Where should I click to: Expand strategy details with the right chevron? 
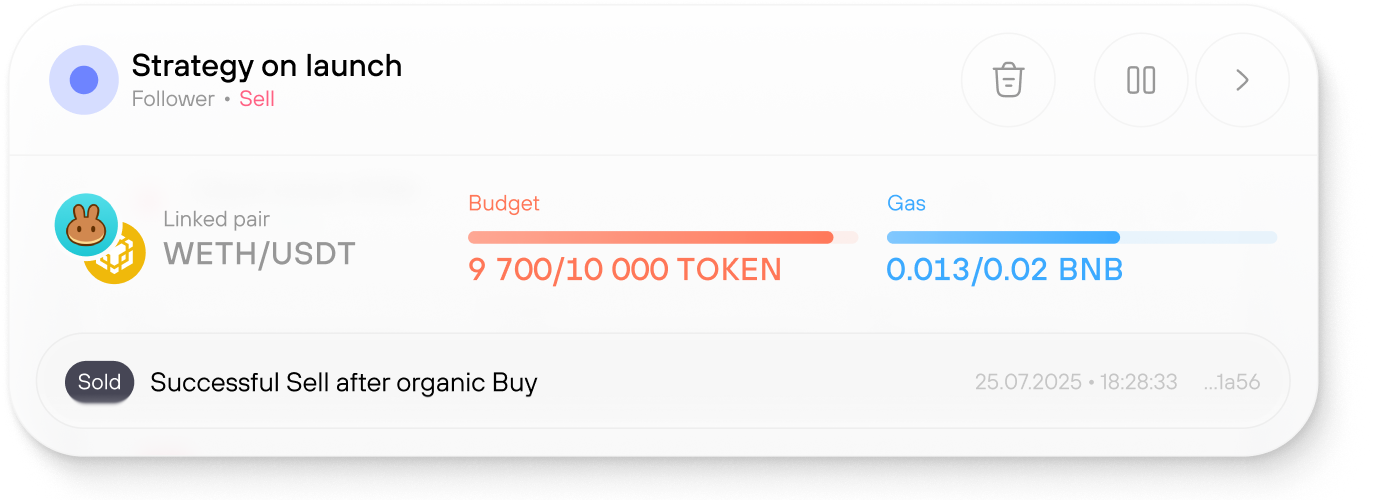pyautogui.click(x=1242, y=80)
